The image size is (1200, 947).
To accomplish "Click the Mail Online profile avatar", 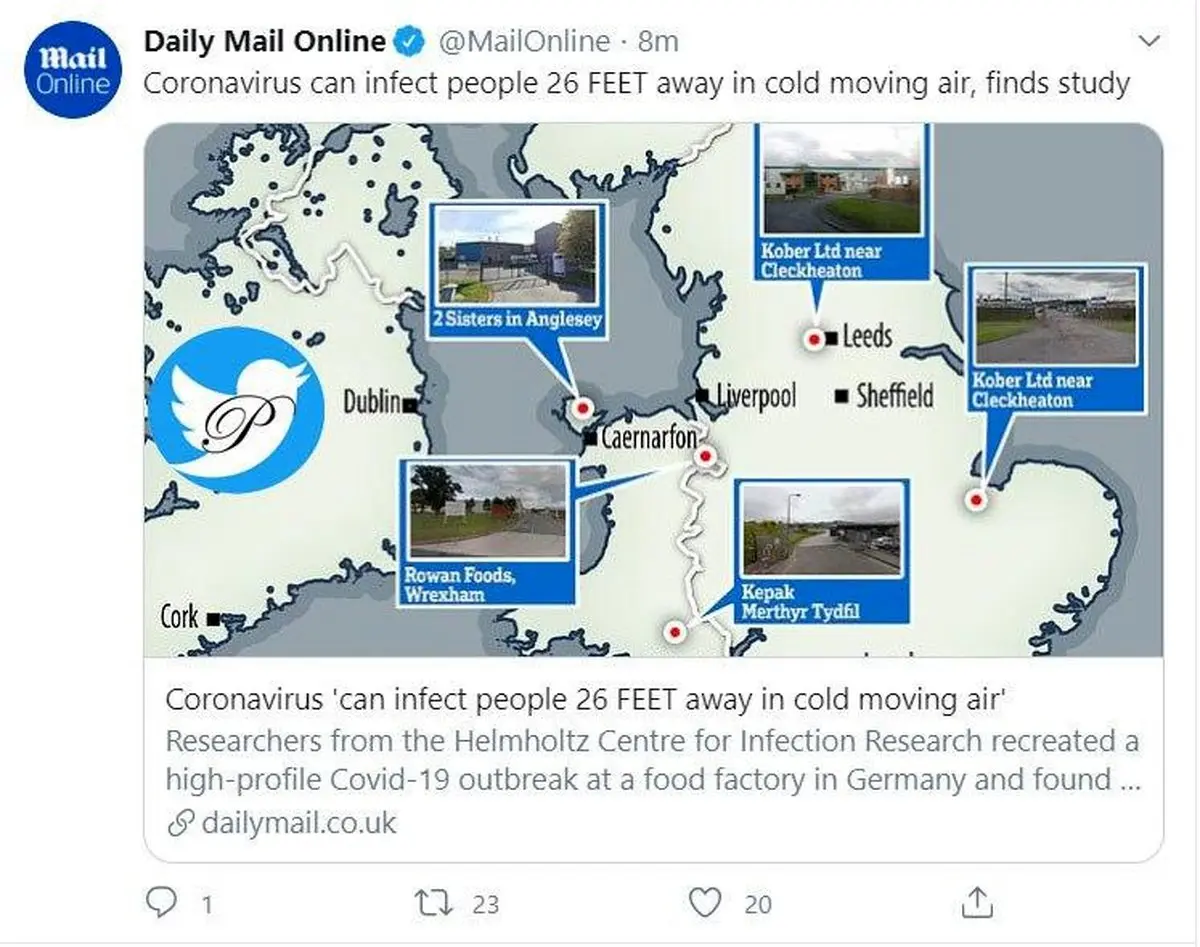I will coord(73,69).
